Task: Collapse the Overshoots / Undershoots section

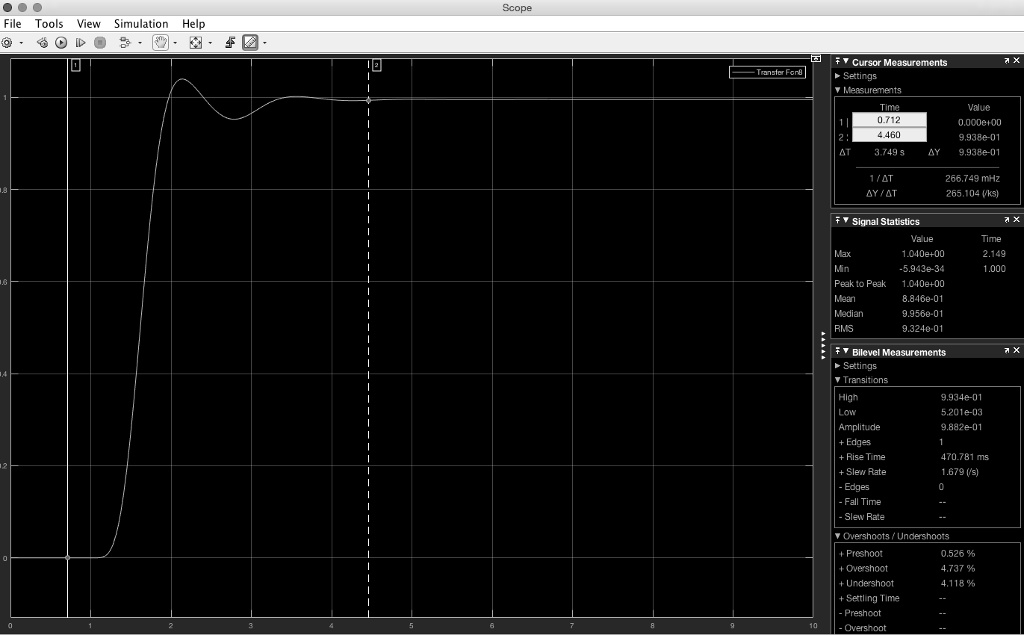Action: pos(838,536)
